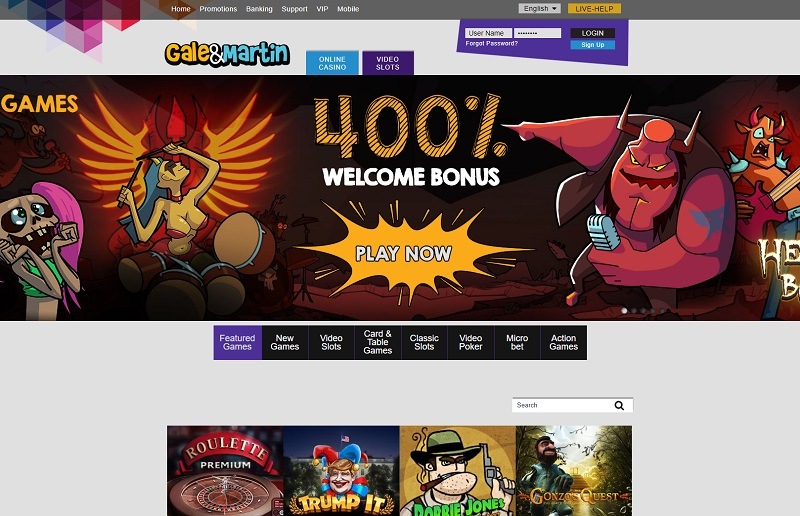Select the first carousel dot indicator

click(x=624, y=310)
